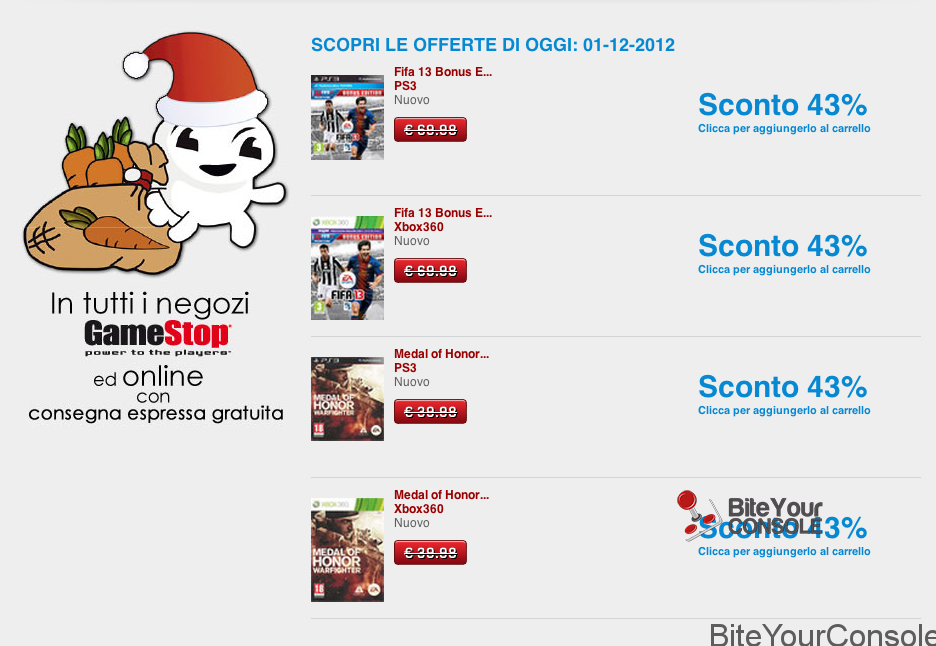Click Sconto 43% for Medal of Honor PS3
Screen dimensions: 936x646
(x=783, y=387)
